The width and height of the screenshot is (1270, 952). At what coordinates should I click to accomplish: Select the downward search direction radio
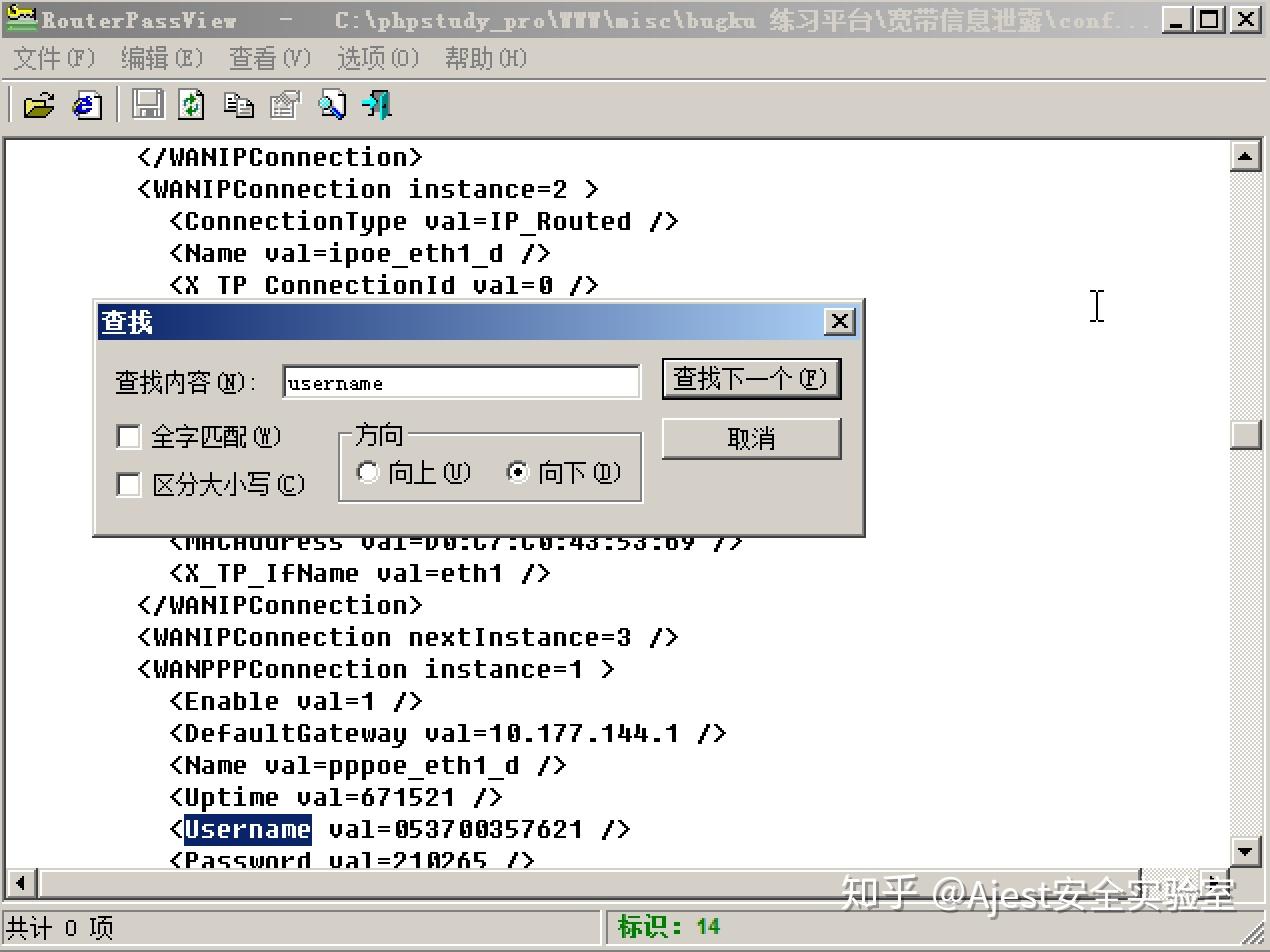518,472
